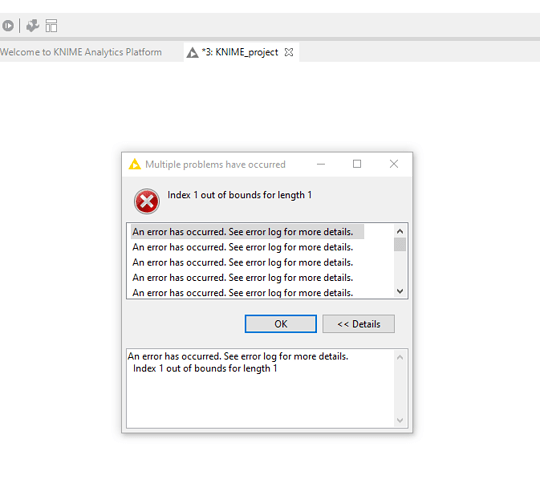Image resolution: width=540 pixels, height=500 pixels.
Task: Select the fourth error entry in list
Action: click(243, 278)
